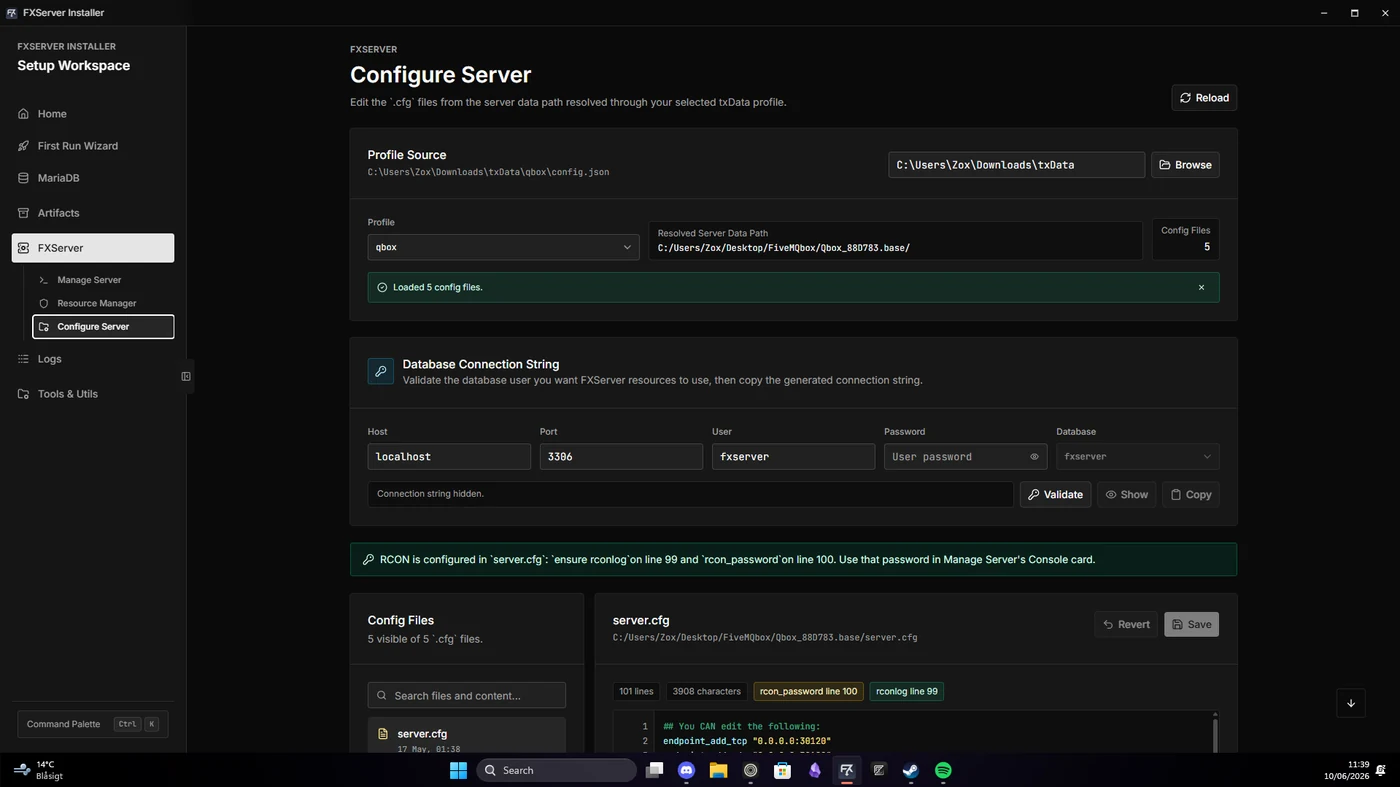Open the Windows Start menu

pos(458,770)
